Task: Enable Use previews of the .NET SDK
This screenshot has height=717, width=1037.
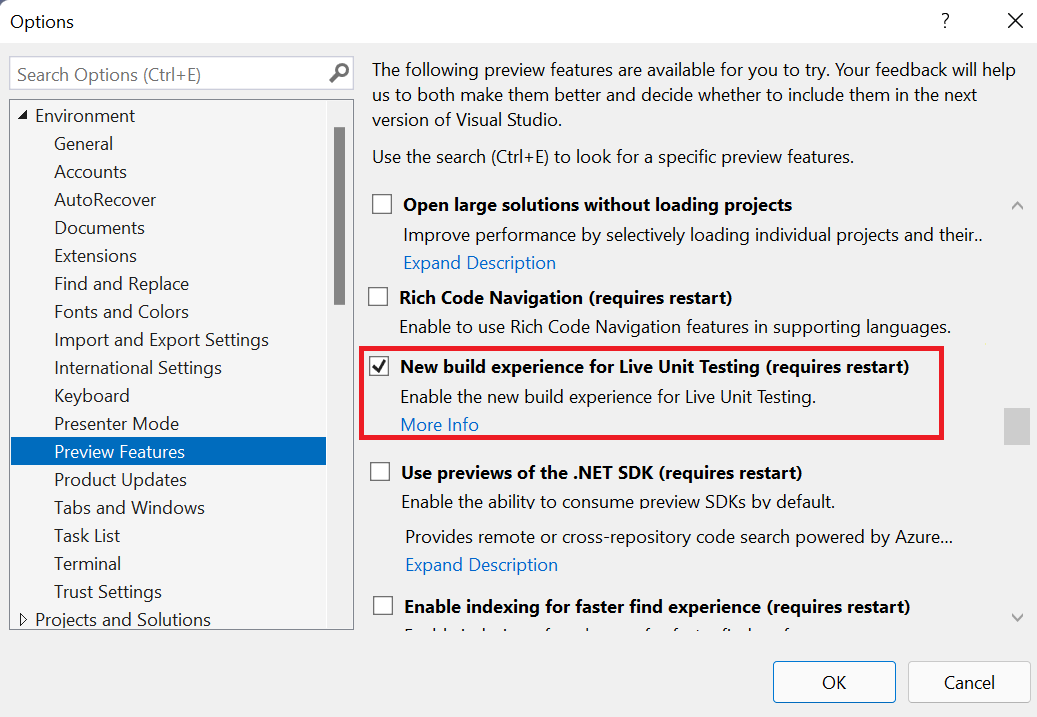Action: pyautogui.click(x=381, y=472)
